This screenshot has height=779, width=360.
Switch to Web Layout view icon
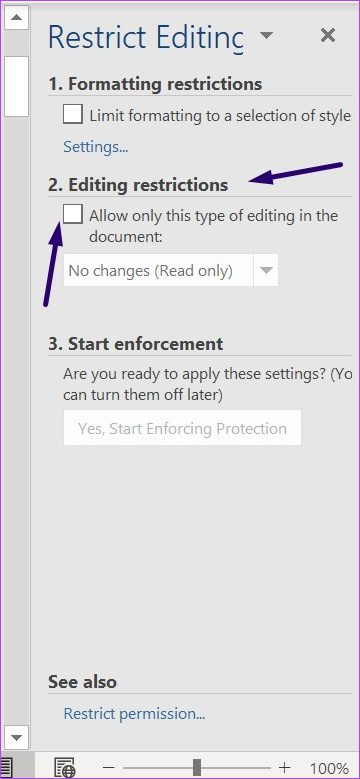tap(65, 767)
